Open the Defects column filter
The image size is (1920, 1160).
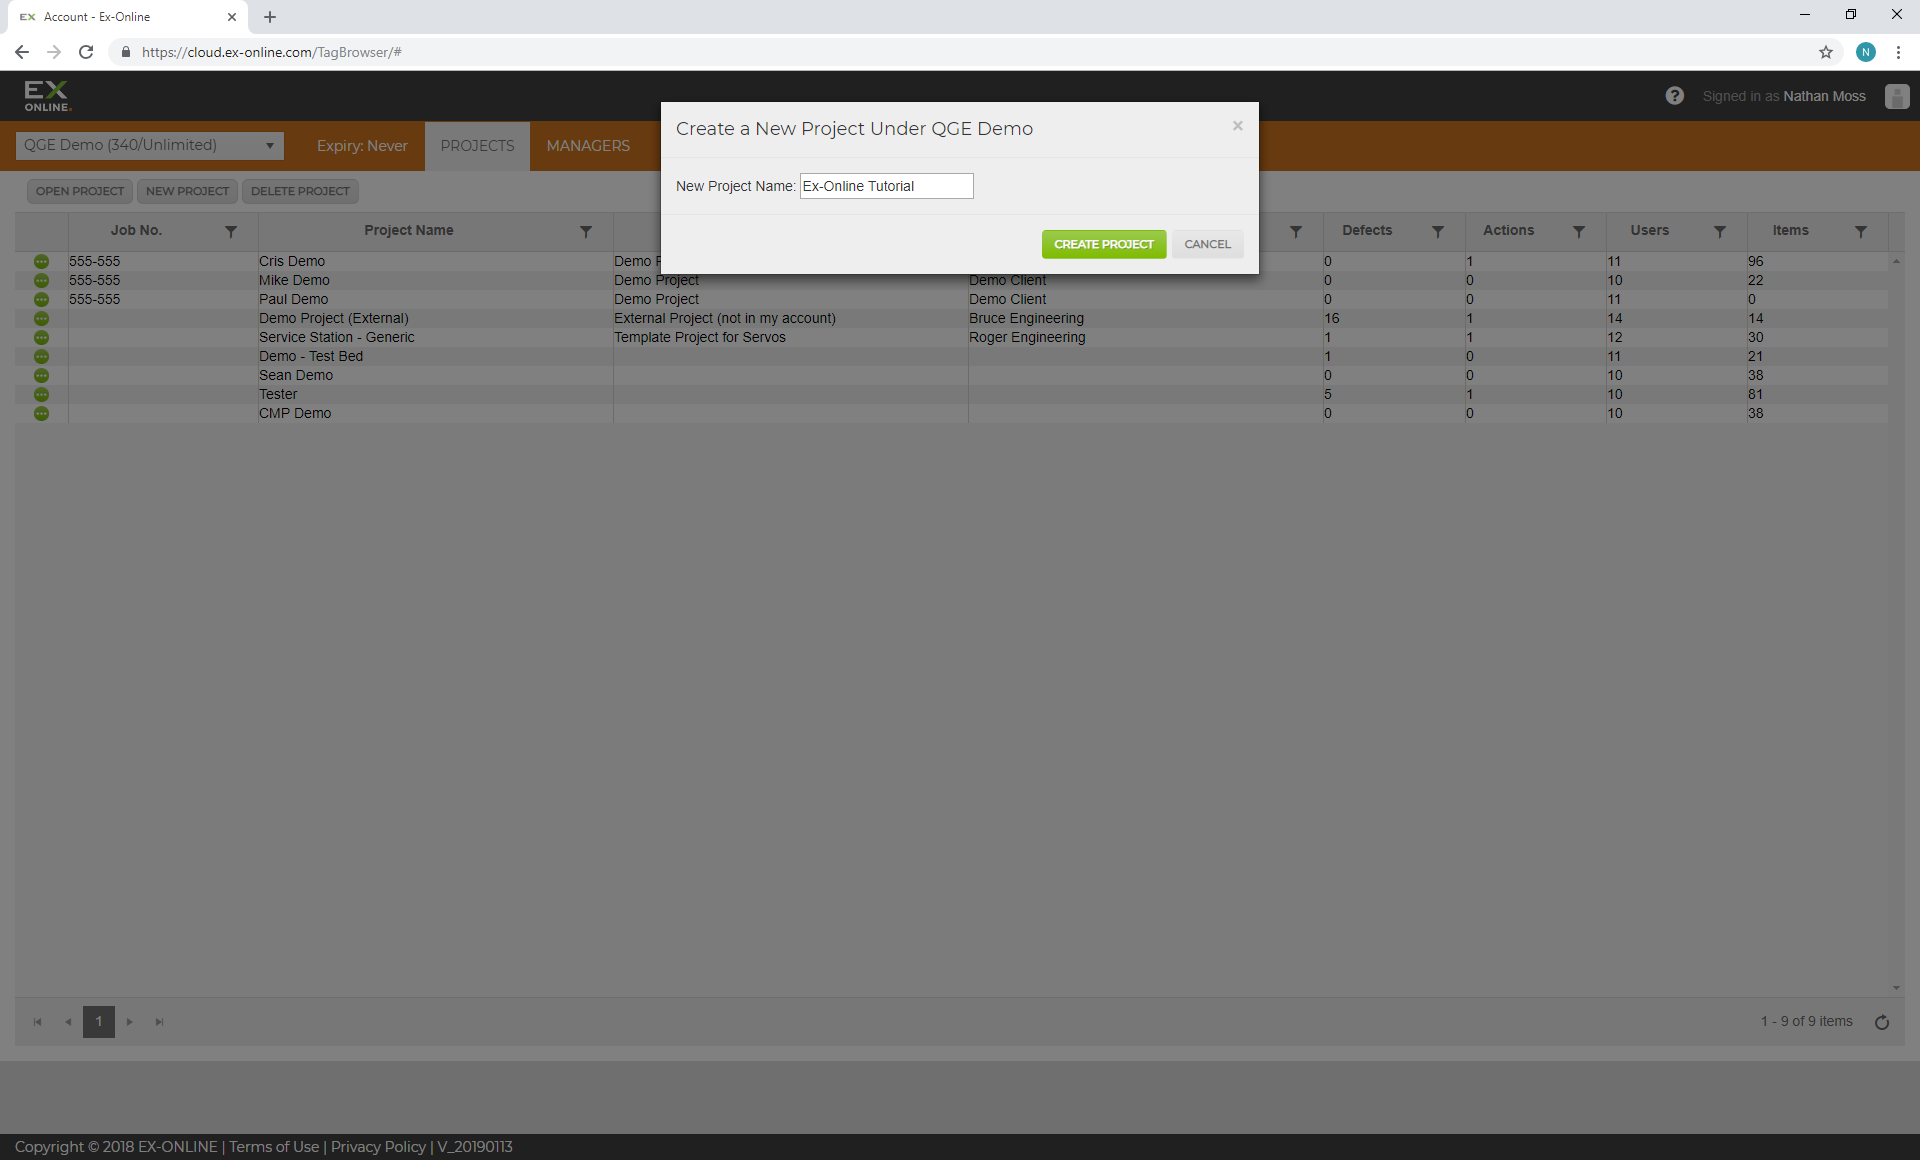[x=1437, y=231]
